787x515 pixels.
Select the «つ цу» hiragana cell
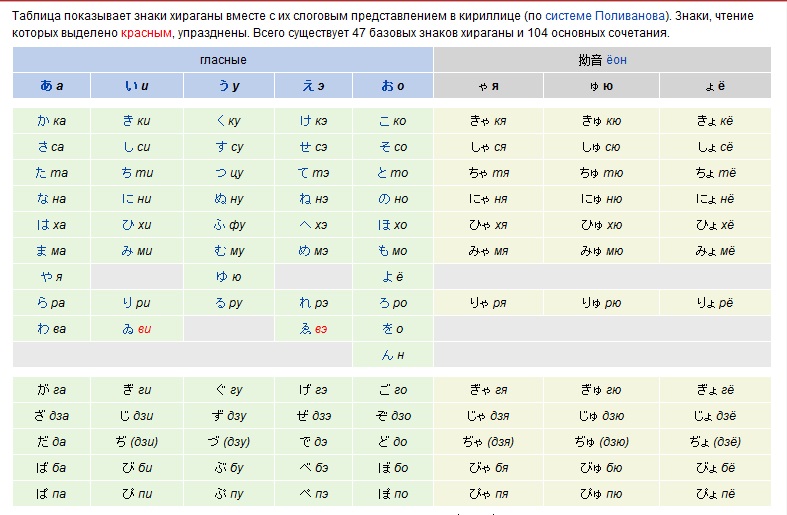pos(229,173)
